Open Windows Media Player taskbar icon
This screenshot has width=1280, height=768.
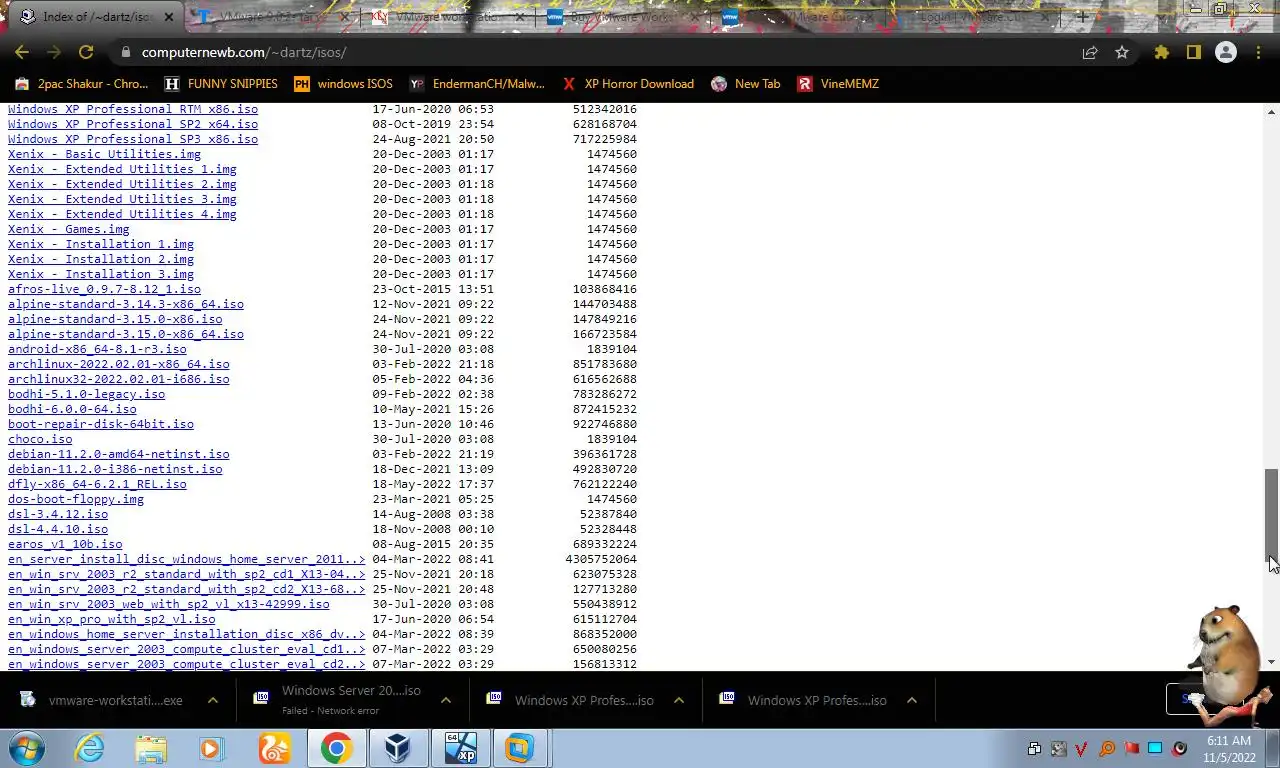click(211, 748)
